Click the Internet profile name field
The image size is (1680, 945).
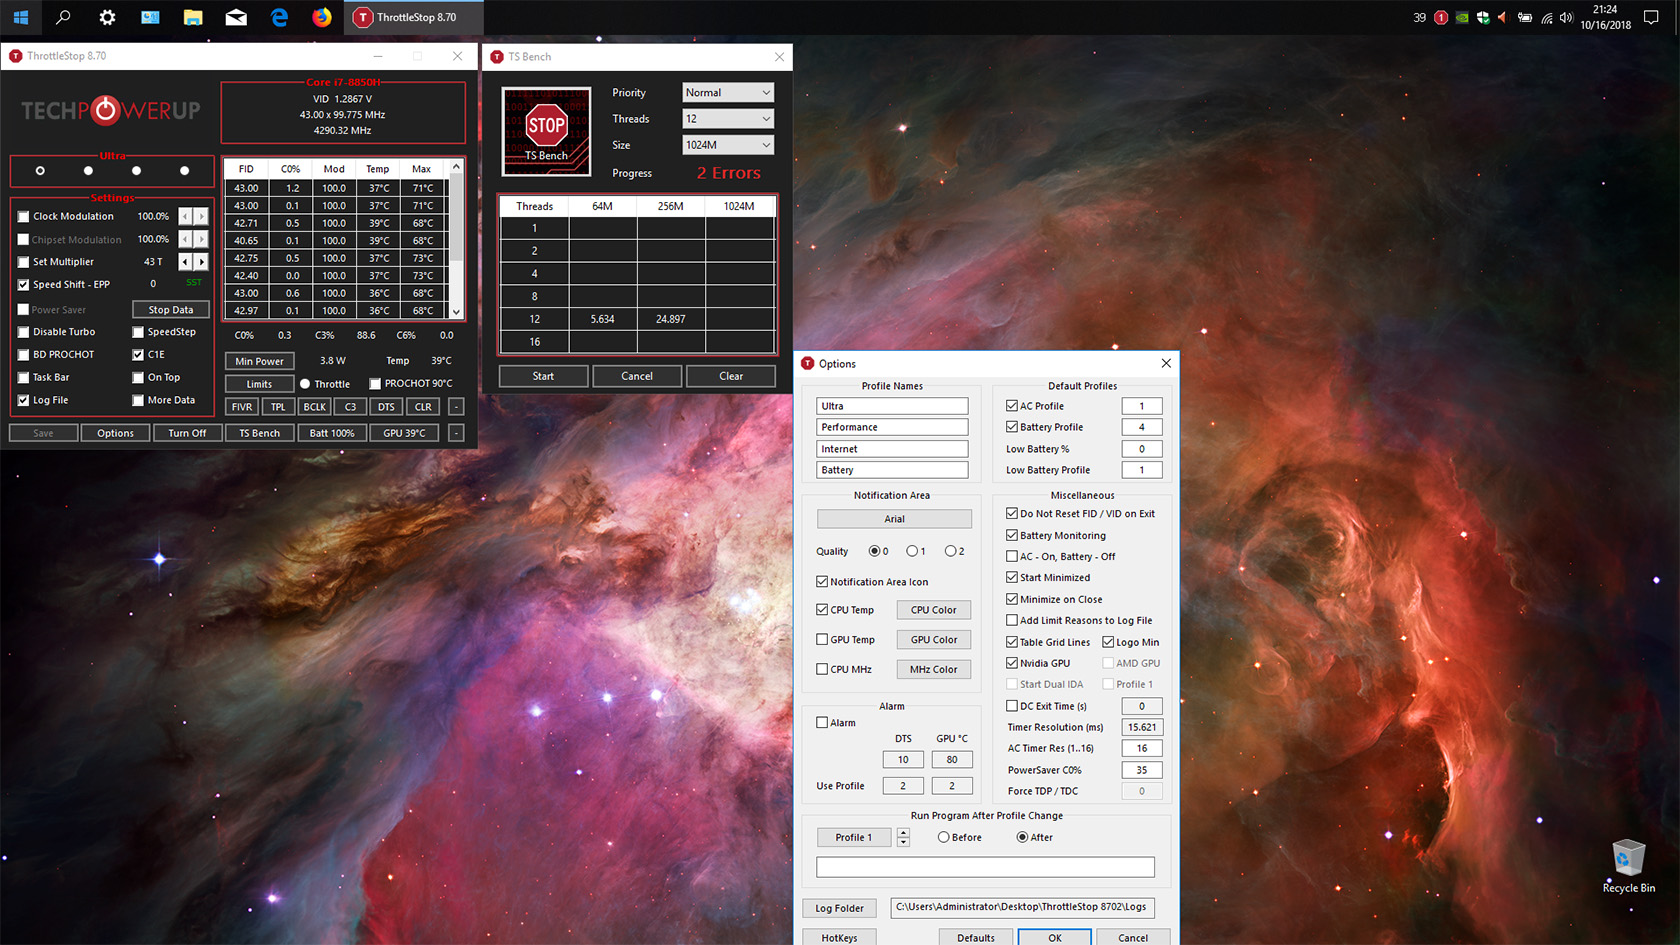[x=891, y=449]
